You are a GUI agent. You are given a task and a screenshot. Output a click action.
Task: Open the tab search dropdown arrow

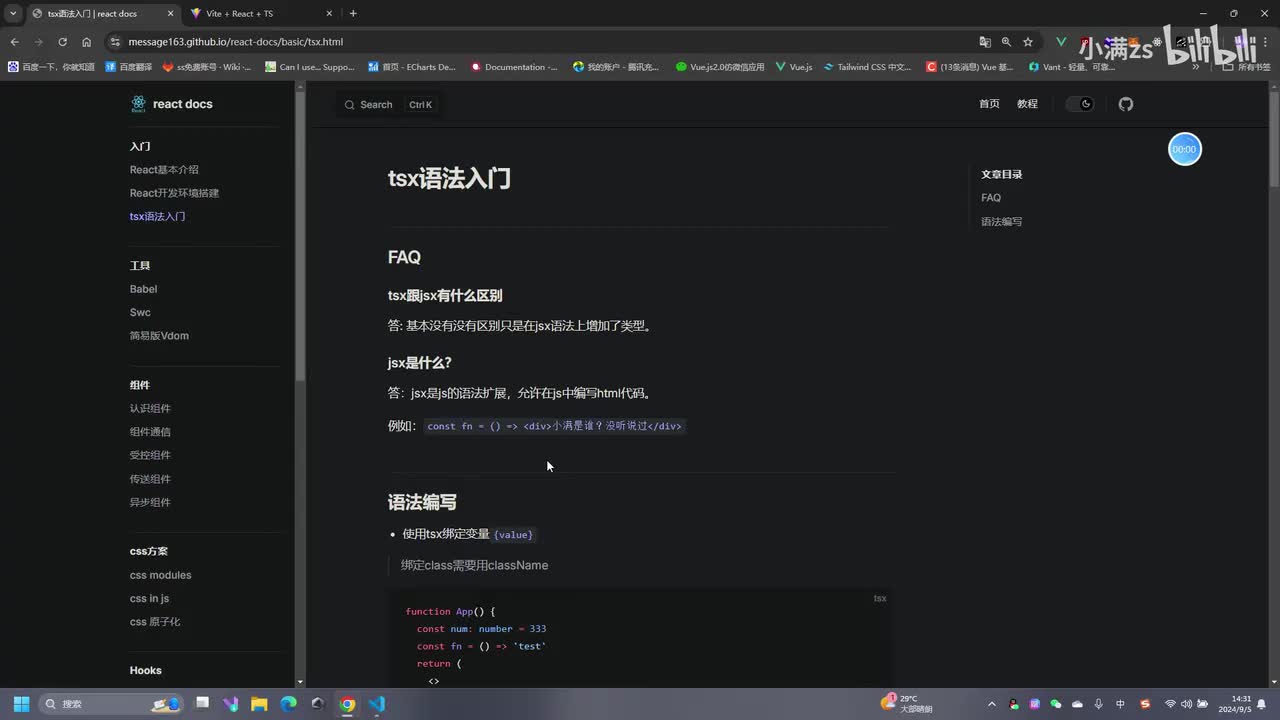point(12,13)
